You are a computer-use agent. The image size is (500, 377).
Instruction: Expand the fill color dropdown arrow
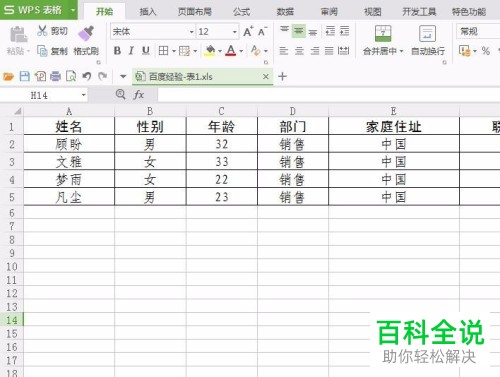click(x=220, y=51)
